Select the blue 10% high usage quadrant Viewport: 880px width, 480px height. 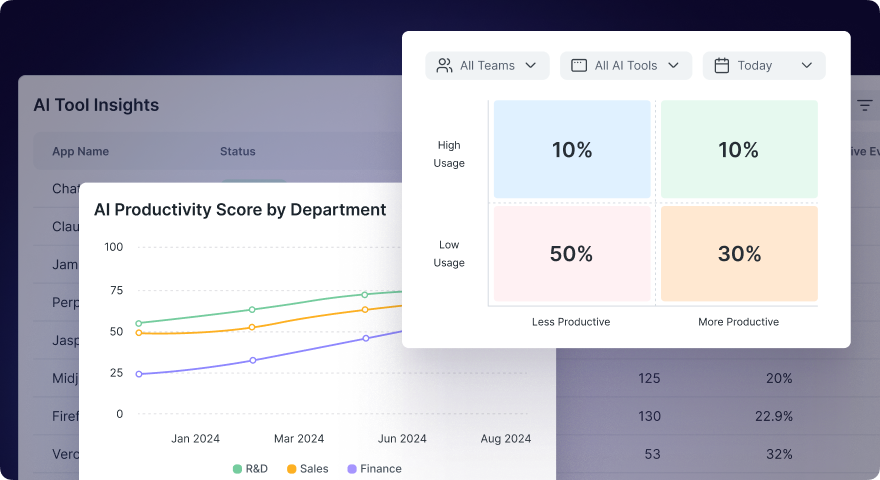(571, 150)
